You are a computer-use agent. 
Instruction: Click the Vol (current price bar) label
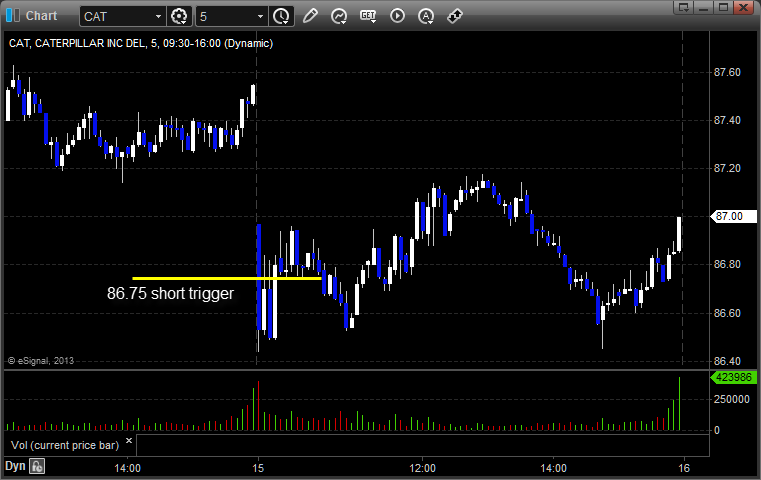[65, 445]
